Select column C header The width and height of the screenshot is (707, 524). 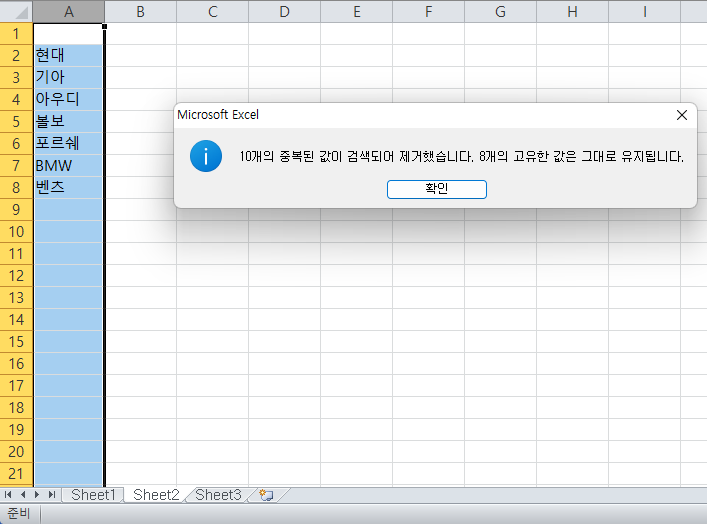(x=212, y=11)
